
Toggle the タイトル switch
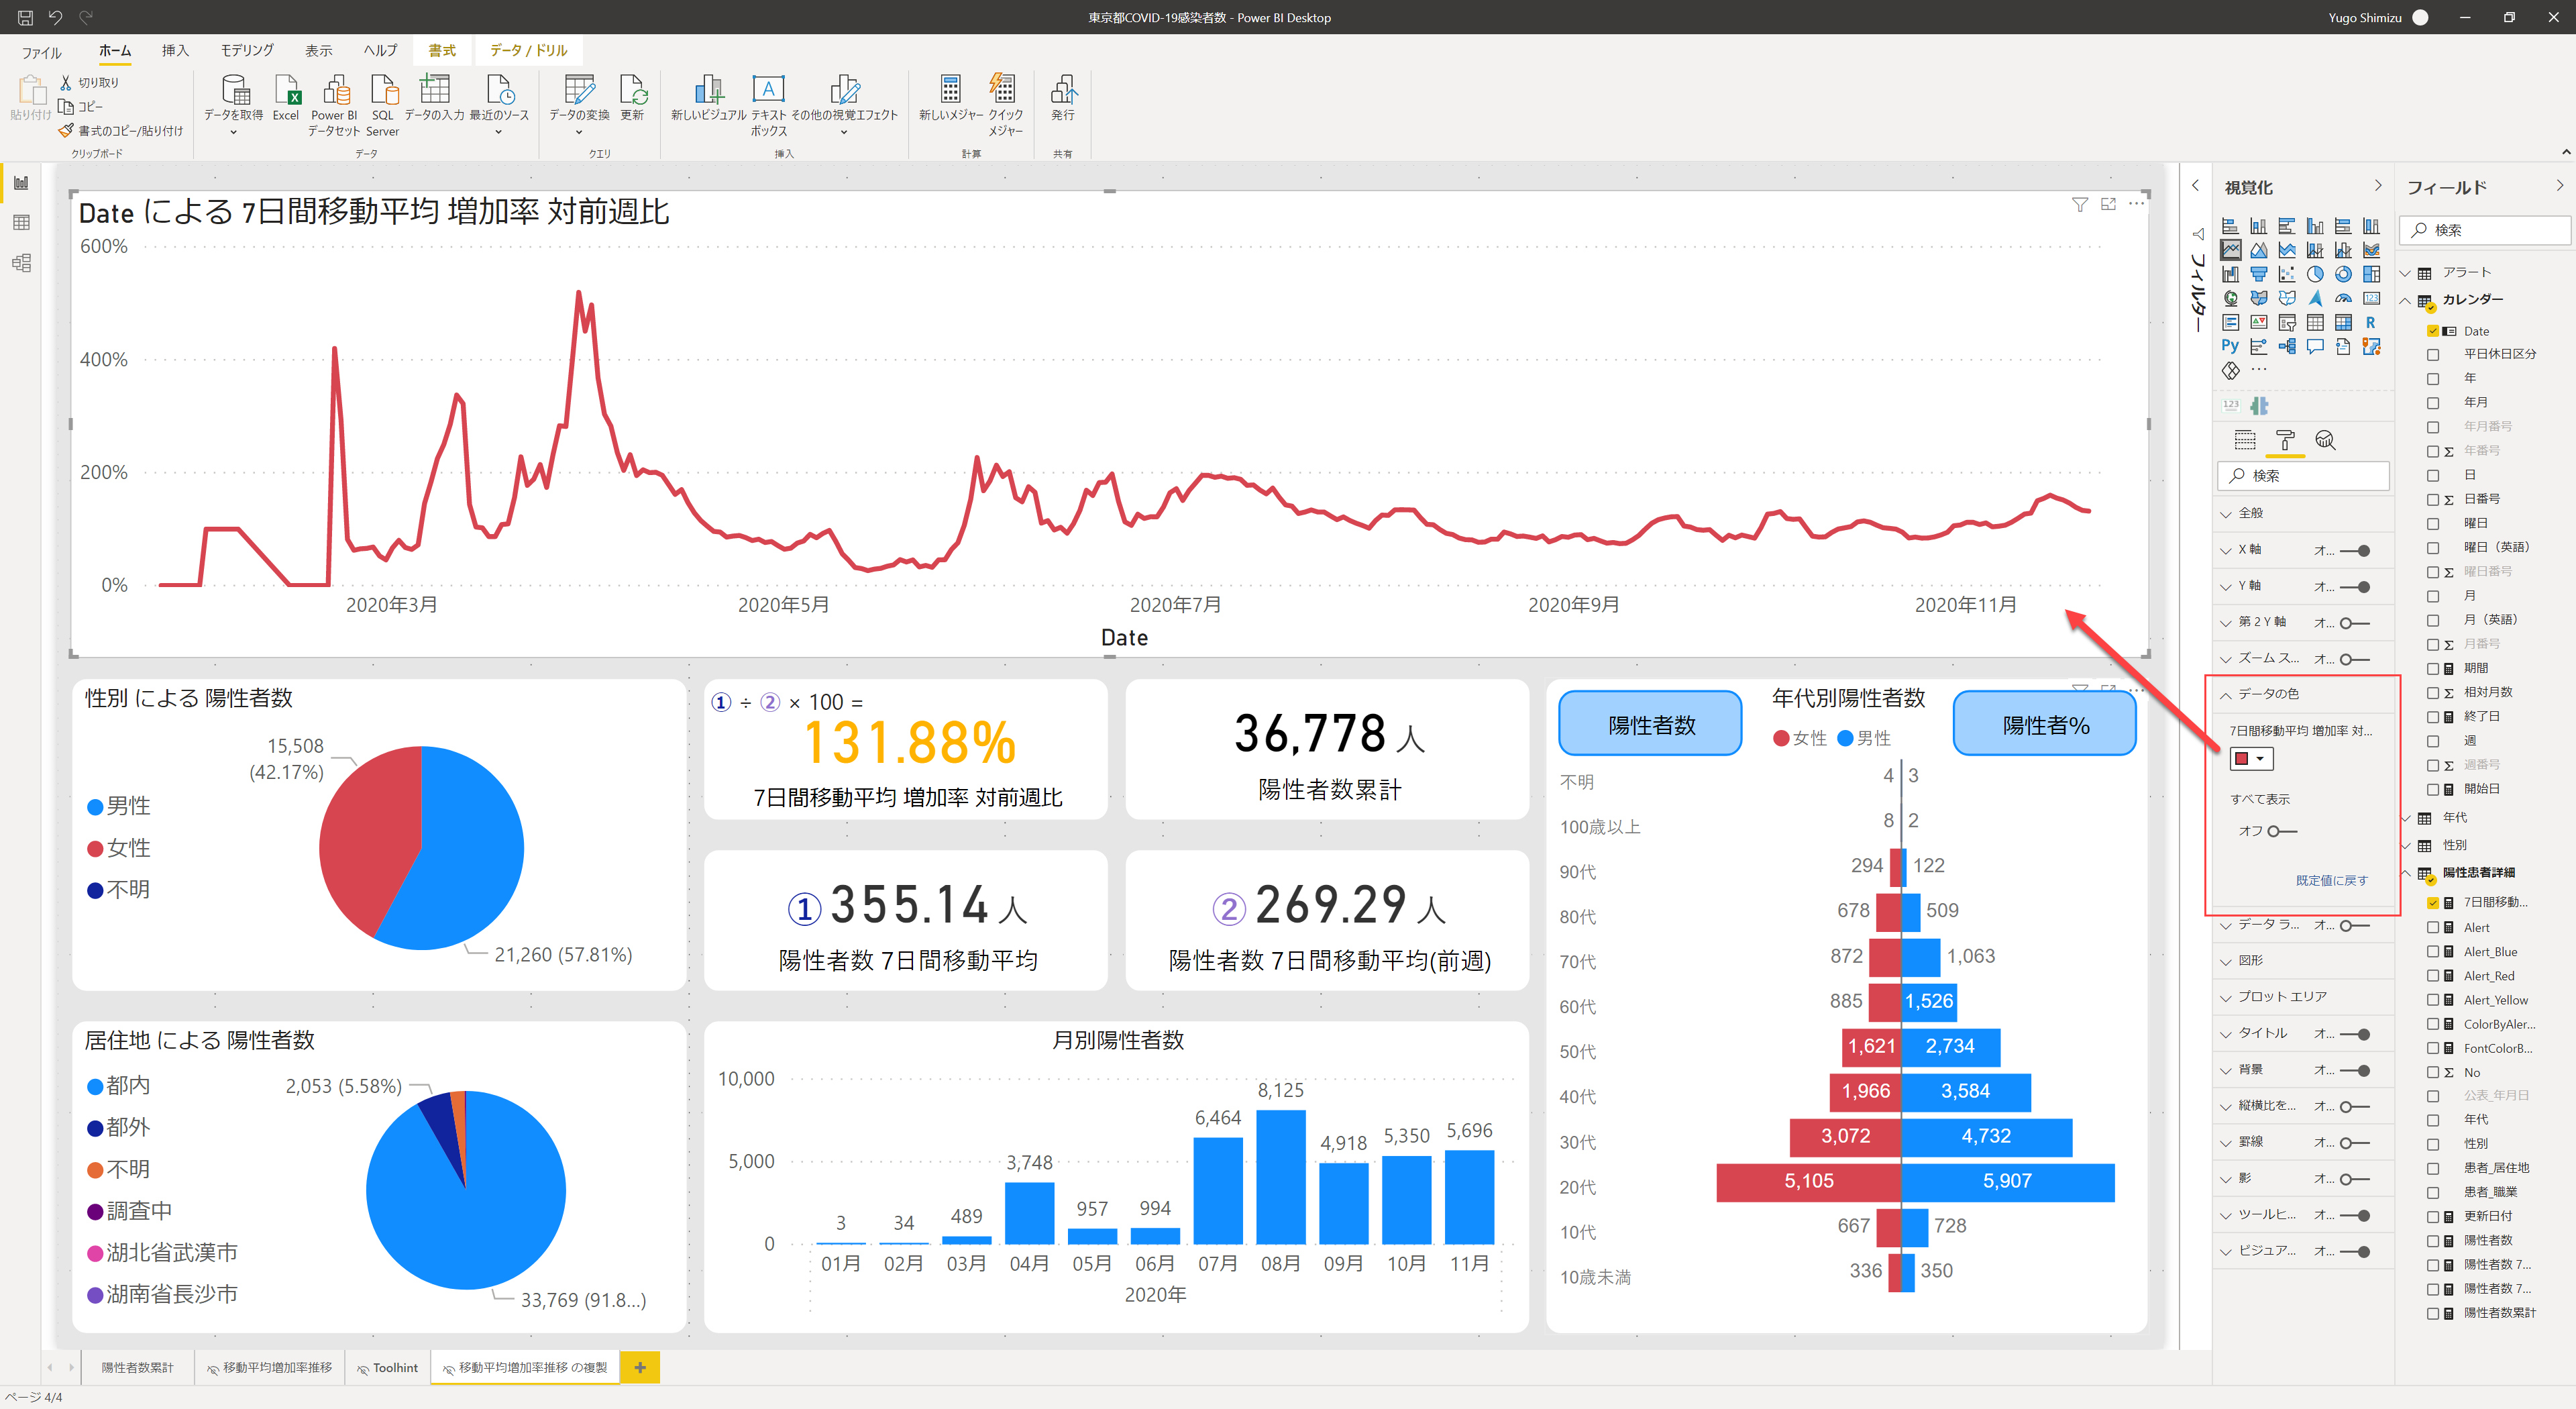[x=2355, y=1034]
